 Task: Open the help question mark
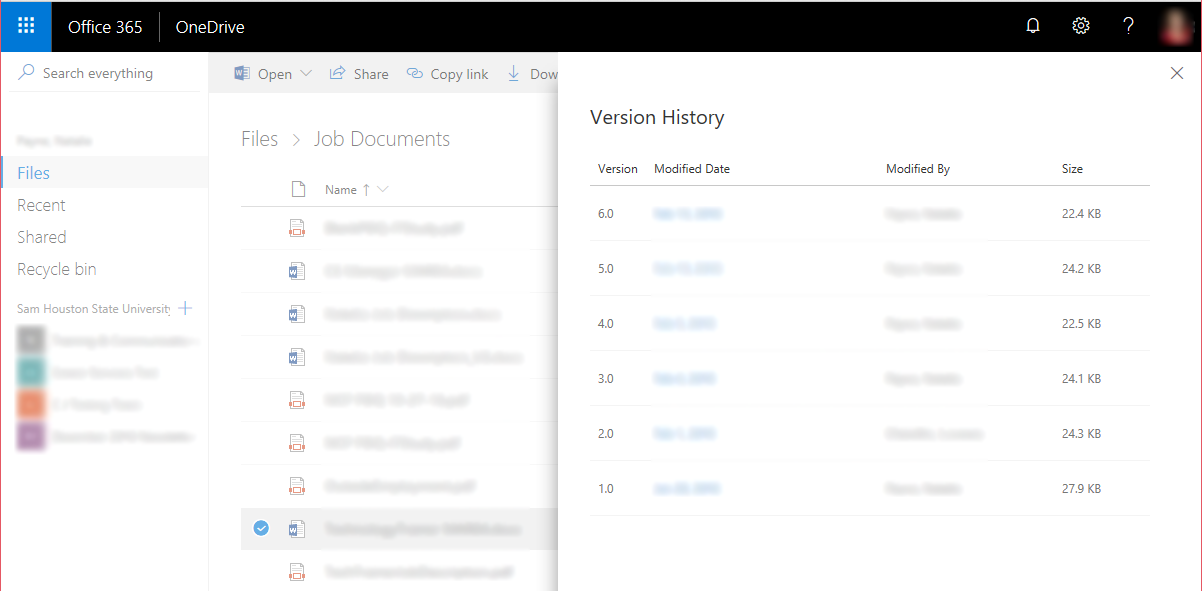(1128, 26)
